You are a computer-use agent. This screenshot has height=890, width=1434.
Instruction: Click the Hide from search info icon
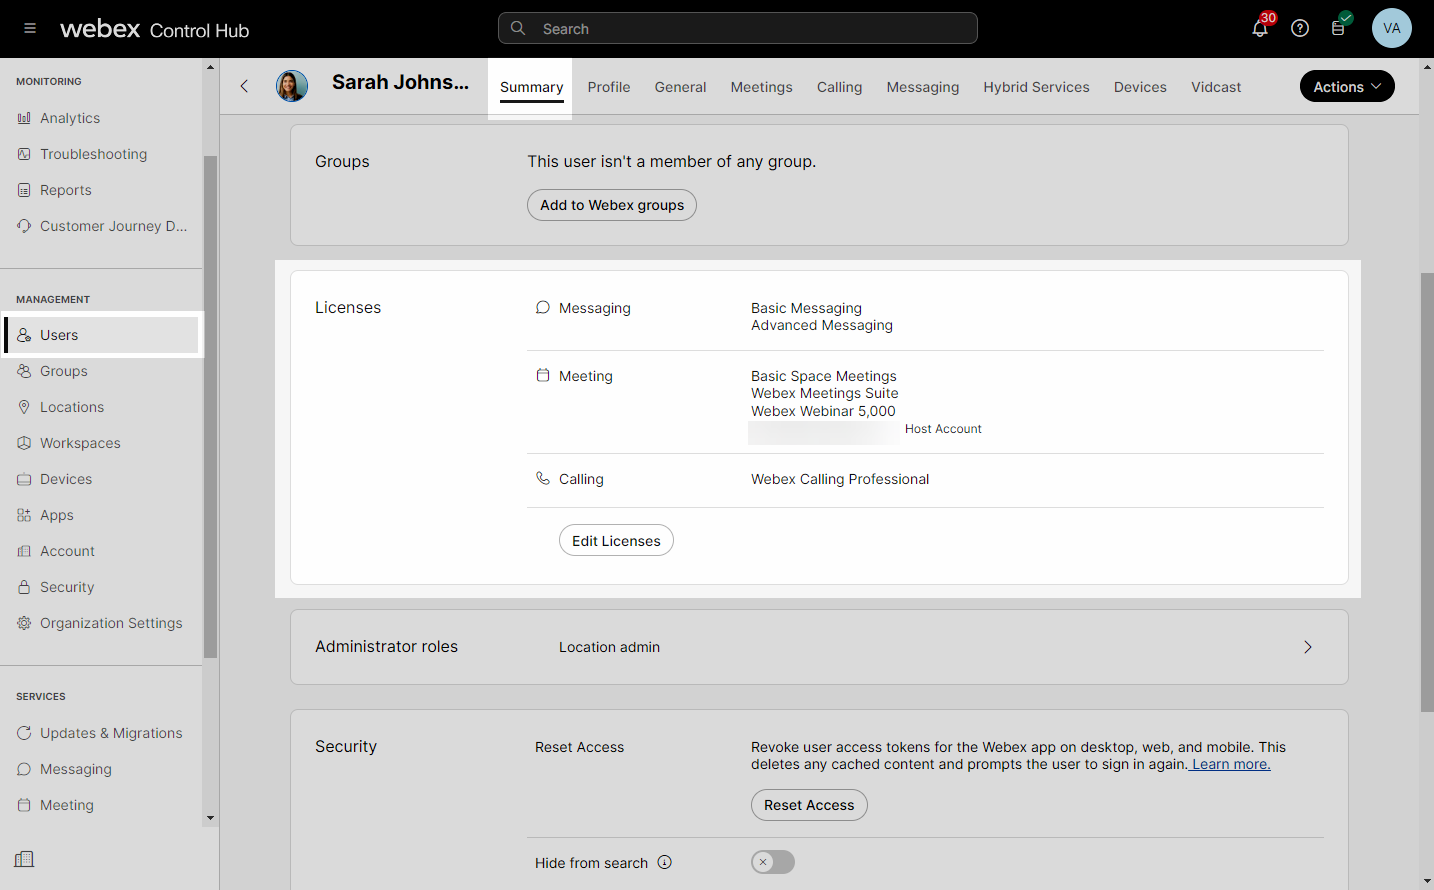665,862
